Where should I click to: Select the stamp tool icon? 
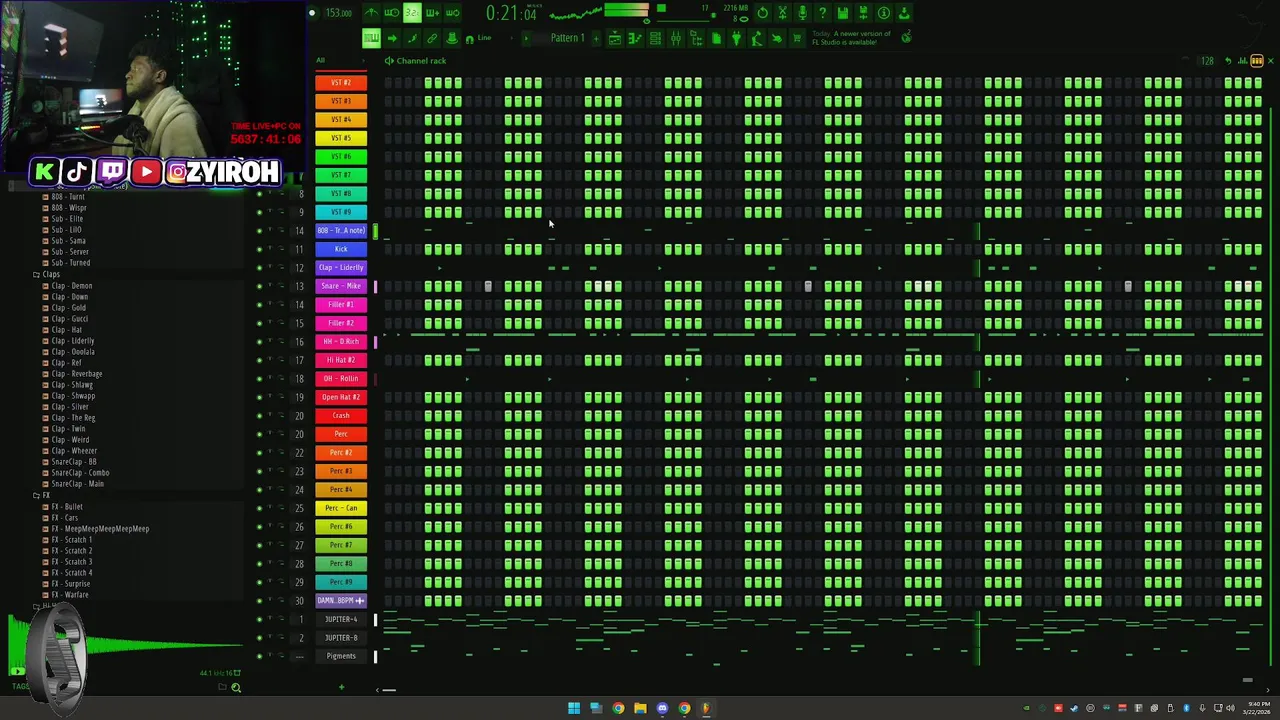pyautogui.click(x=452, y=38)
